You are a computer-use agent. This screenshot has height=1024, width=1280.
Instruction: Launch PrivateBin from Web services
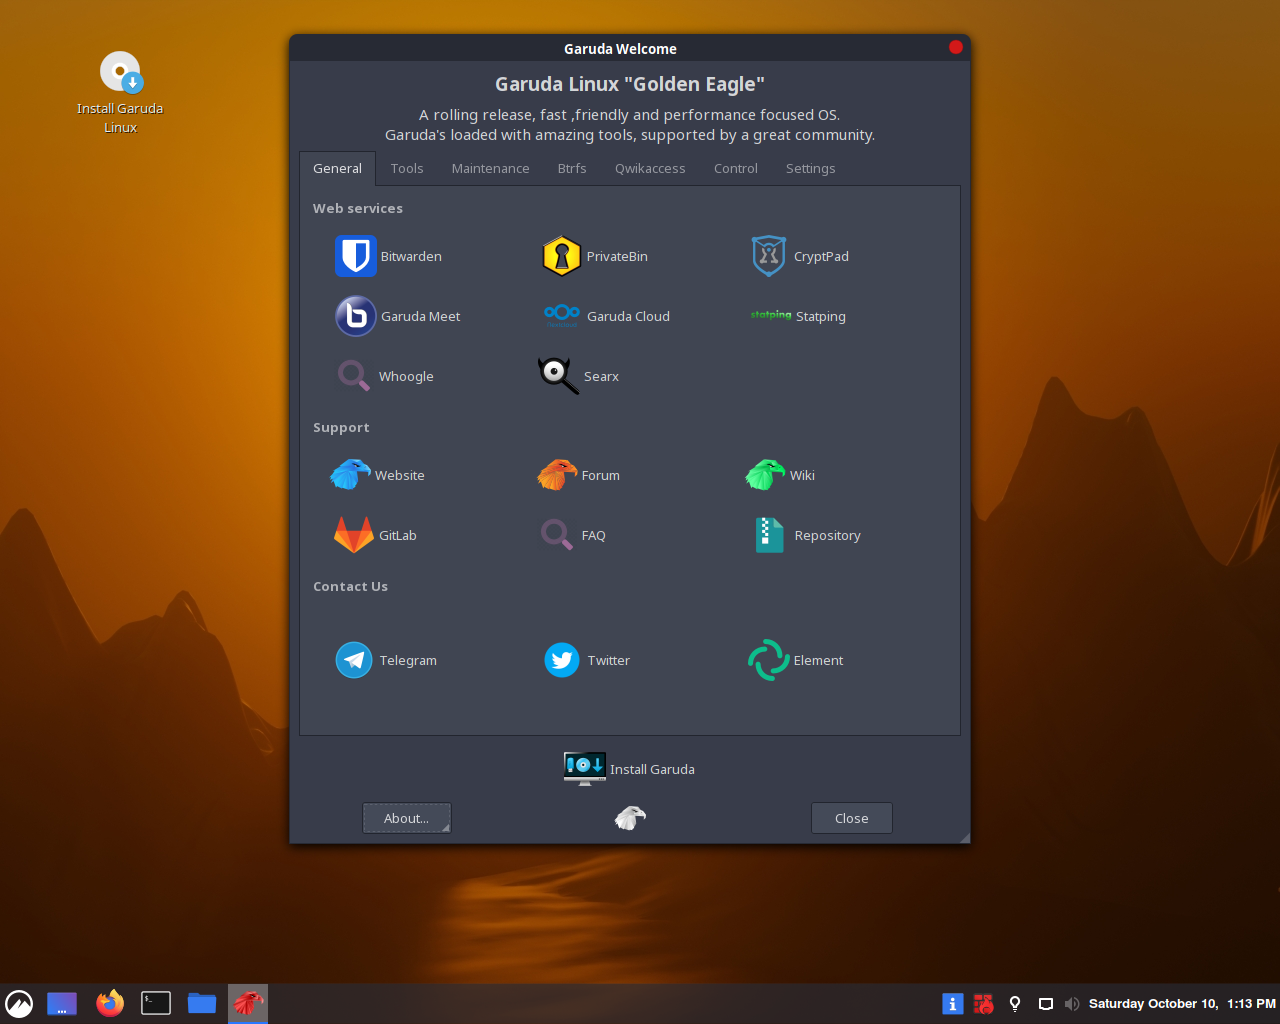click(x=595, y=256)
